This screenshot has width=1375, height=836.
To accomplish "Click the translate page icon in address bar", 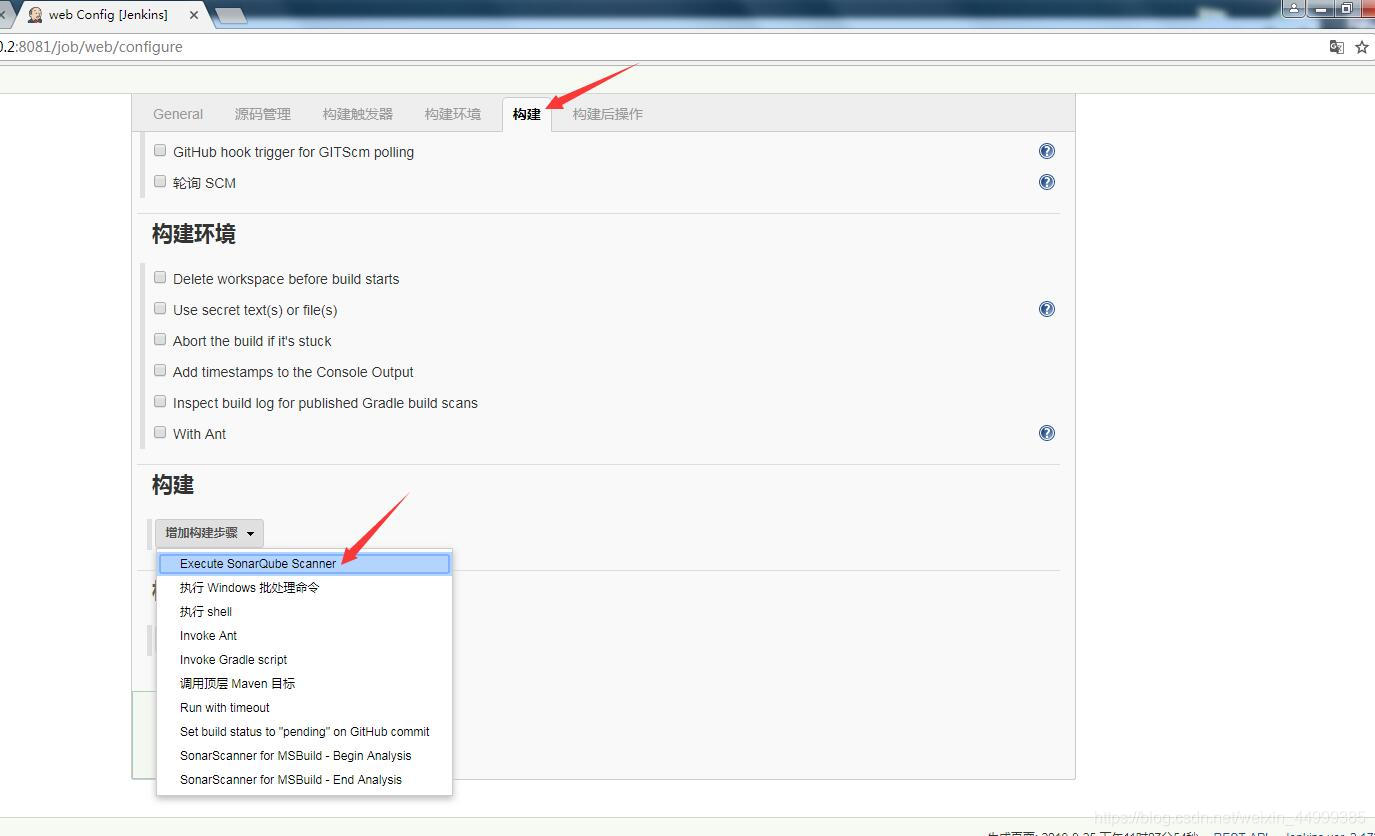I will [1336, 47].
